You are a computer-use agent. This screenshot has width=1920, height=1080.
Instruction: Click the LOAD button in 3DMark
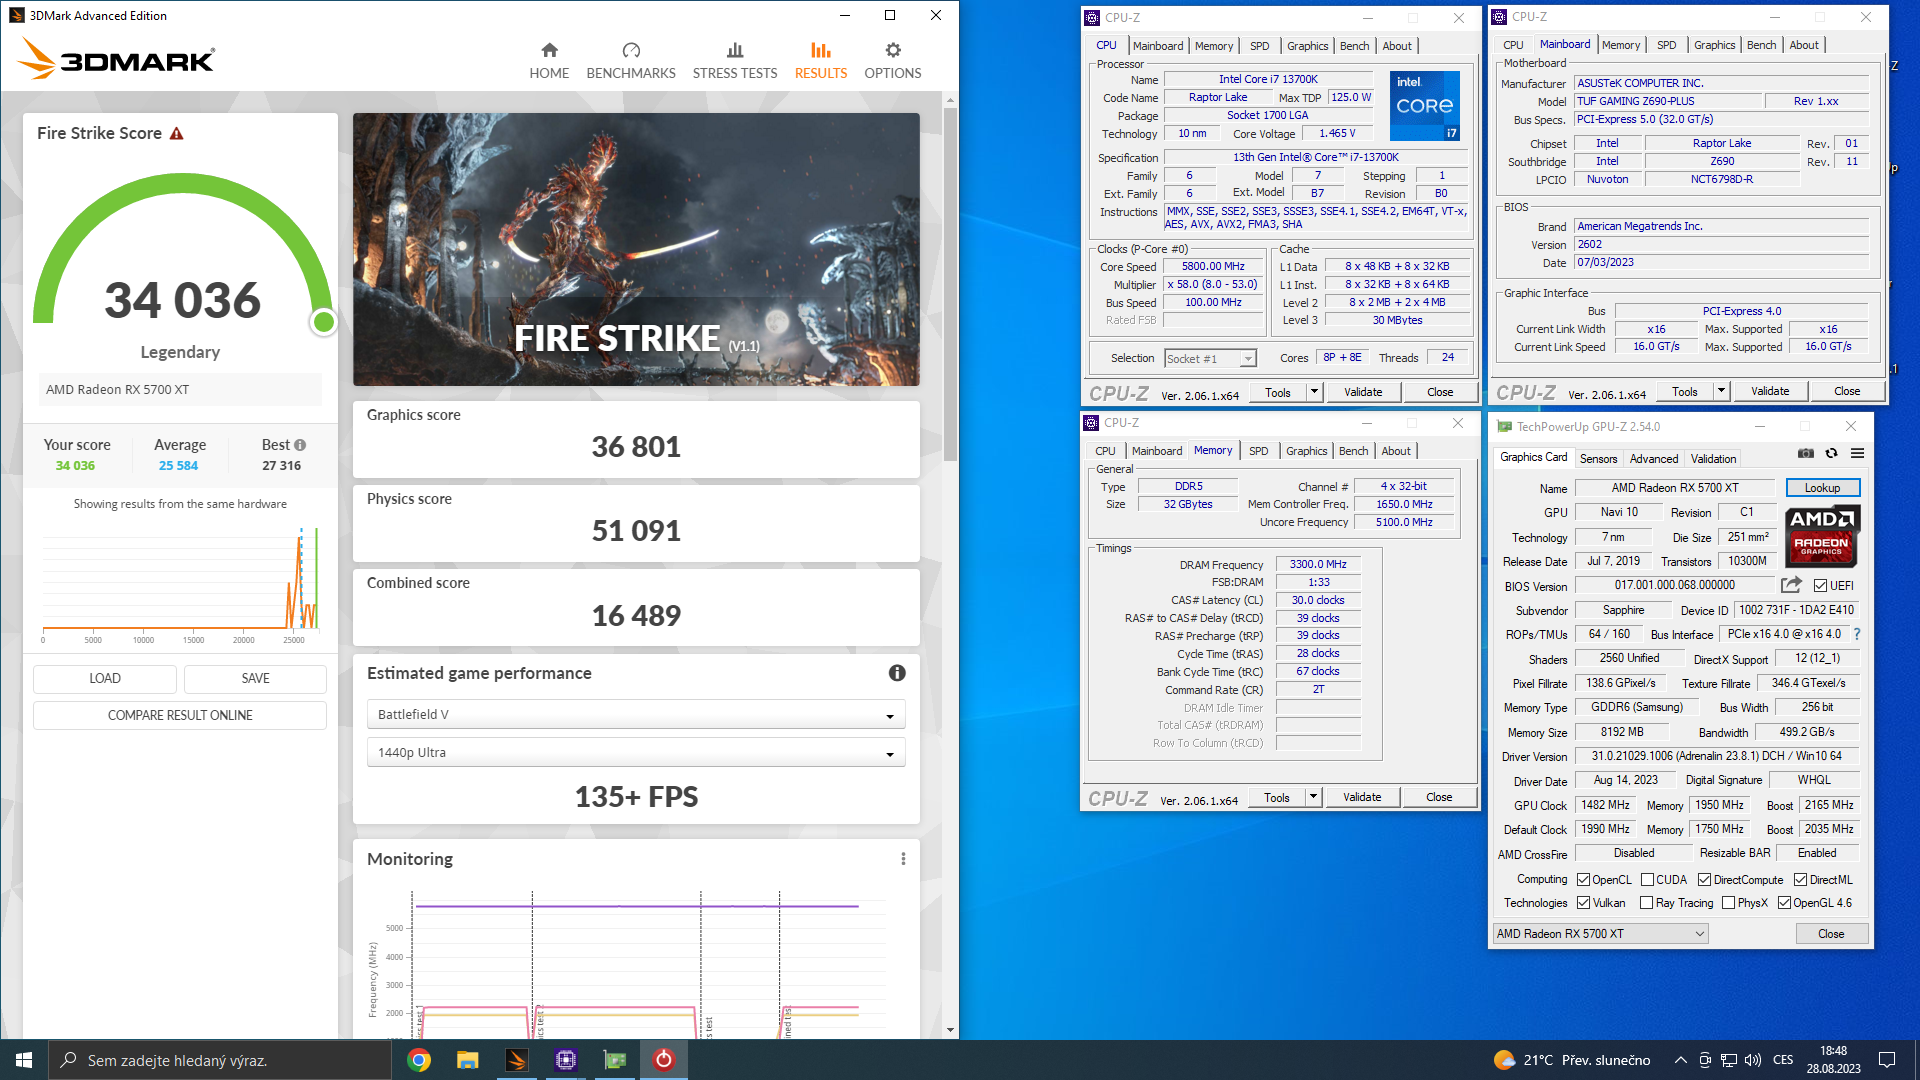(105, 678)
